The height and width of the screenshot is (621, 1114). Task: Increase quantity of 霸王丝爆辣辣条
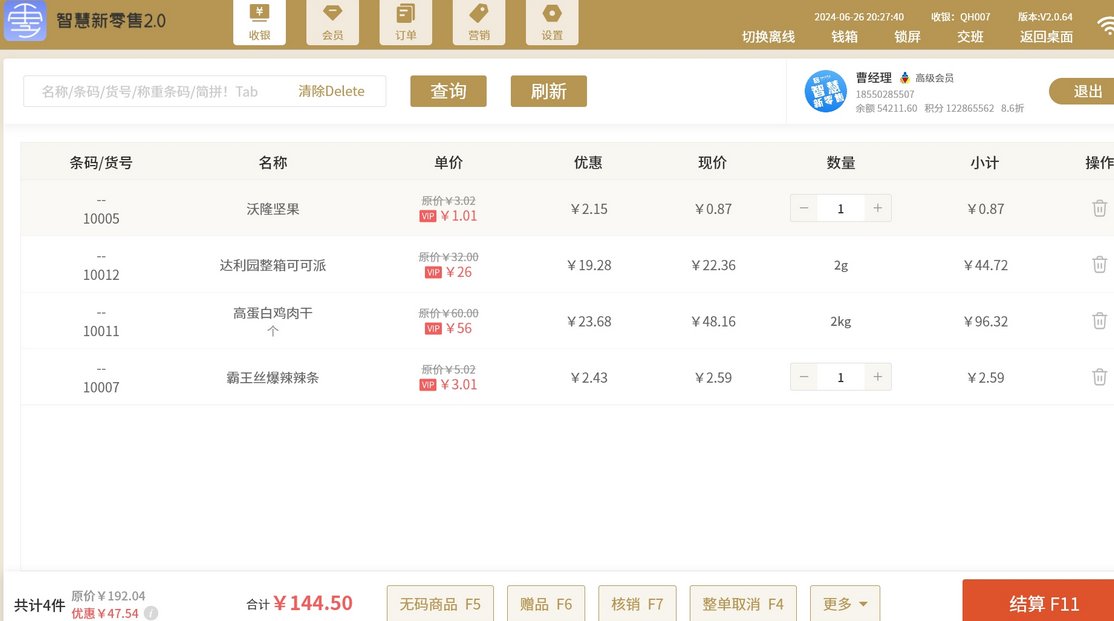(877, 377)
